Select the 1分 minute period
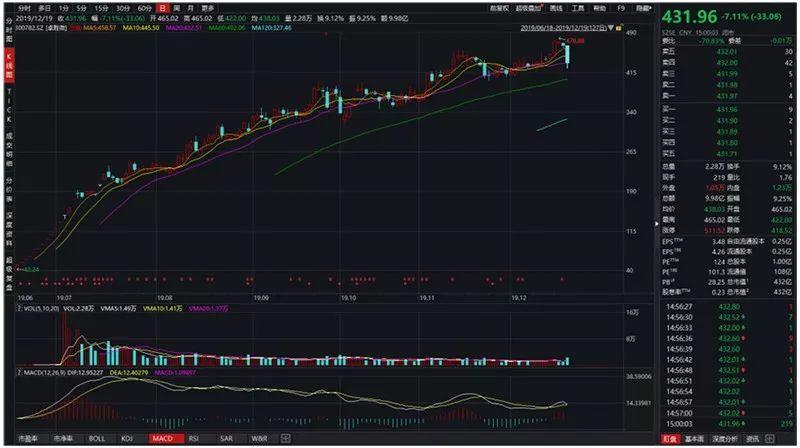 (63, 9)
